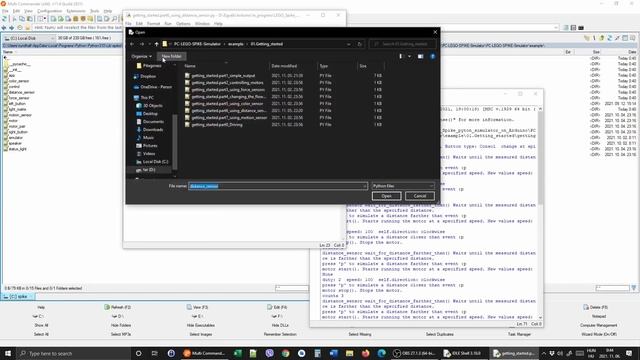Open Run menu in the IDLE editor
The image size is (640, 360).
pyautogui.click(x=168, y=24)
